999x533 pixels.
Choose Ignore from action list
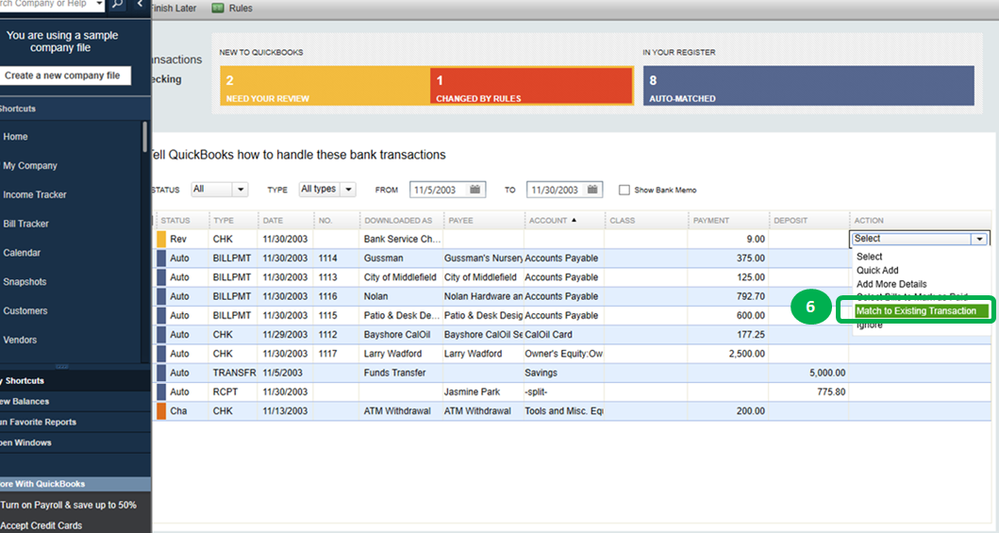tap(870, 325)
